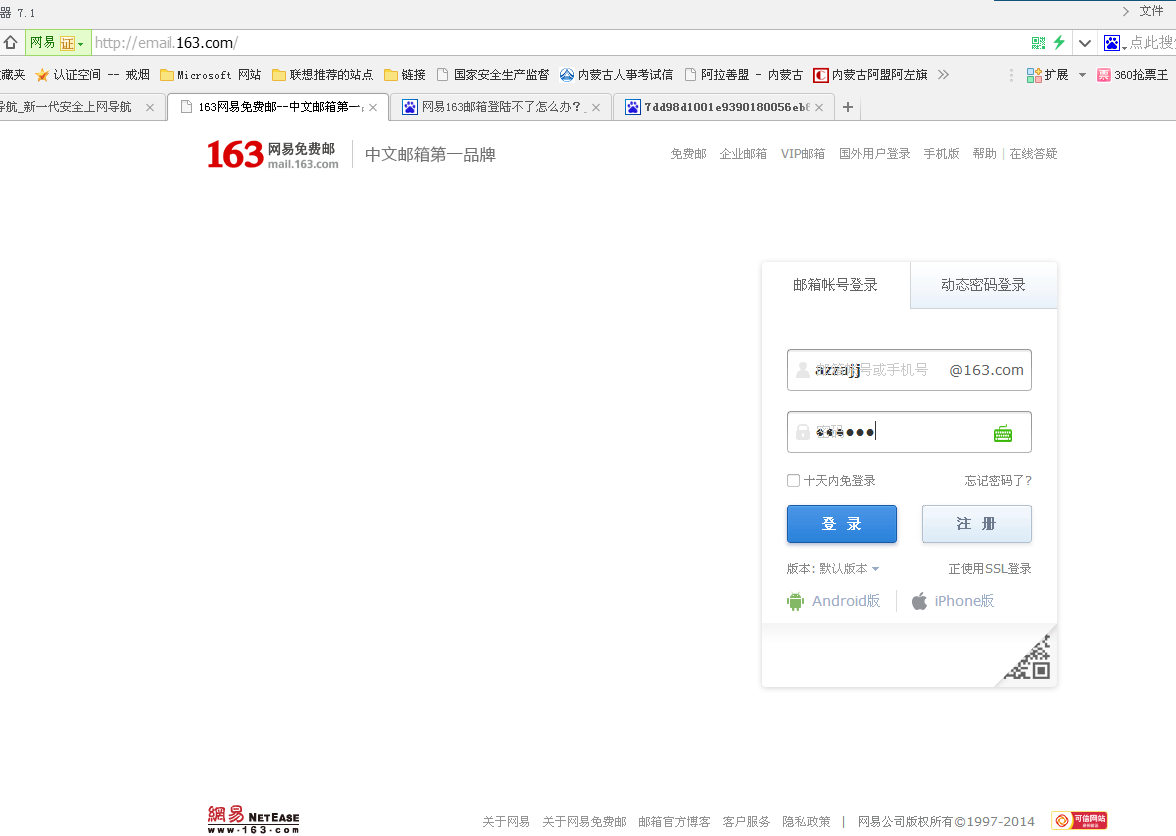Open the VIP邮箱 header link
The image size is (1176, 836).
pyautogui.click(x=802, y=154)
